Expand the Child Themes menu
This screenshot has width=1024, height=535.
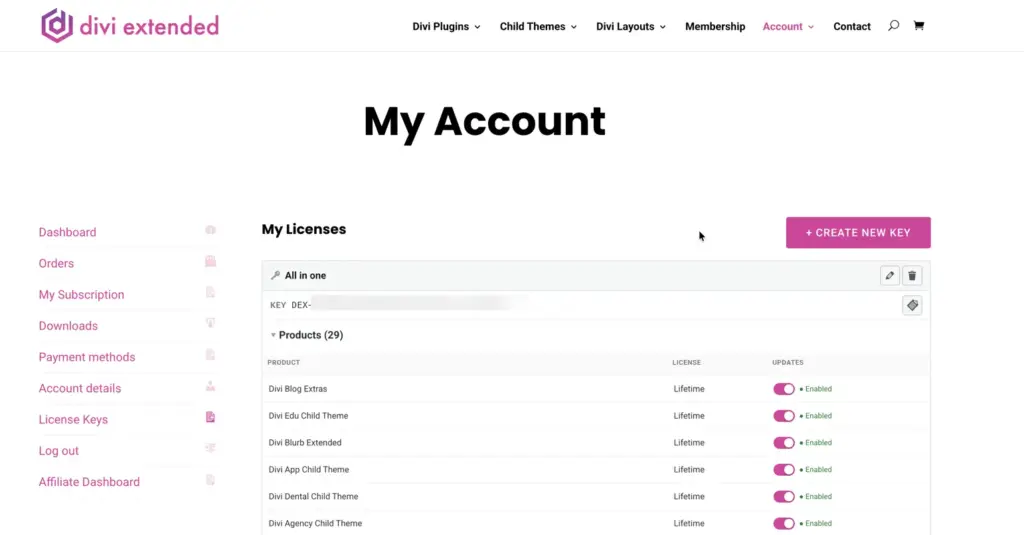coord(538,27)
